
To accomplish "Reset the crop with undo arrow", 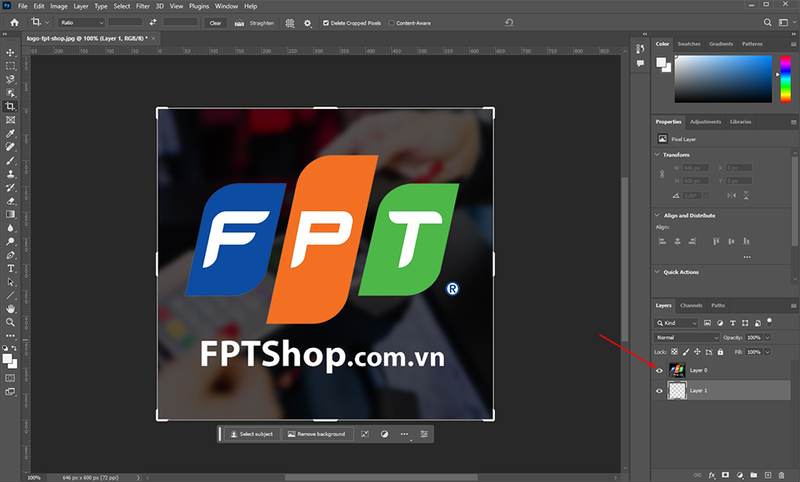I will pos(509,22).
